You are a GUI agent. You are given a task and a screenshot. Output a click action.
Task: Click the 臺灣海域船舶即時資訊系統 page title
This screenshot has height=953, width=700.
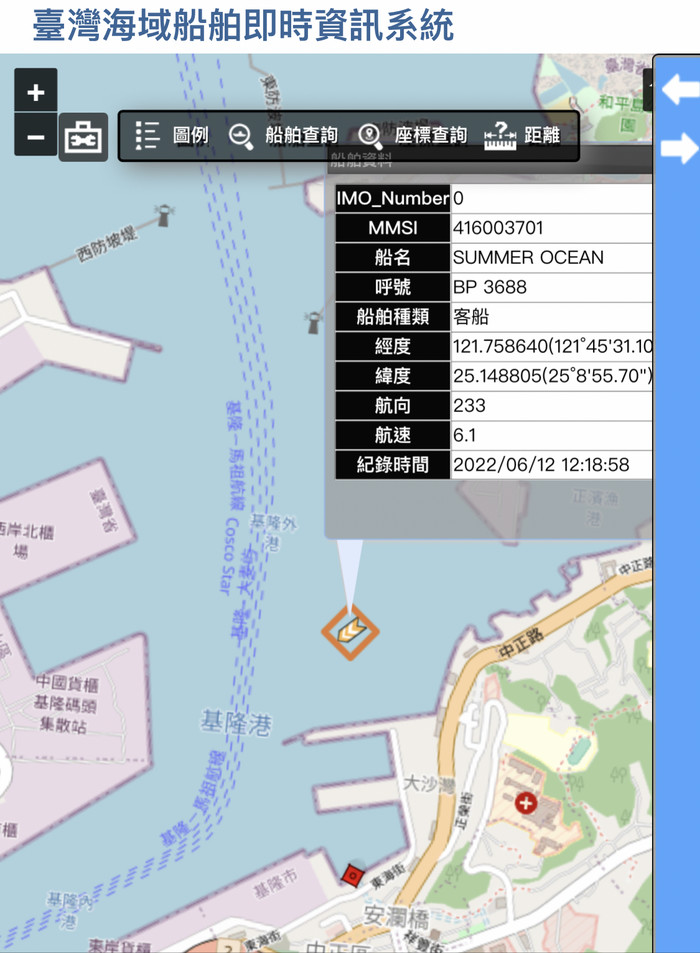click(x=244, y=25)
